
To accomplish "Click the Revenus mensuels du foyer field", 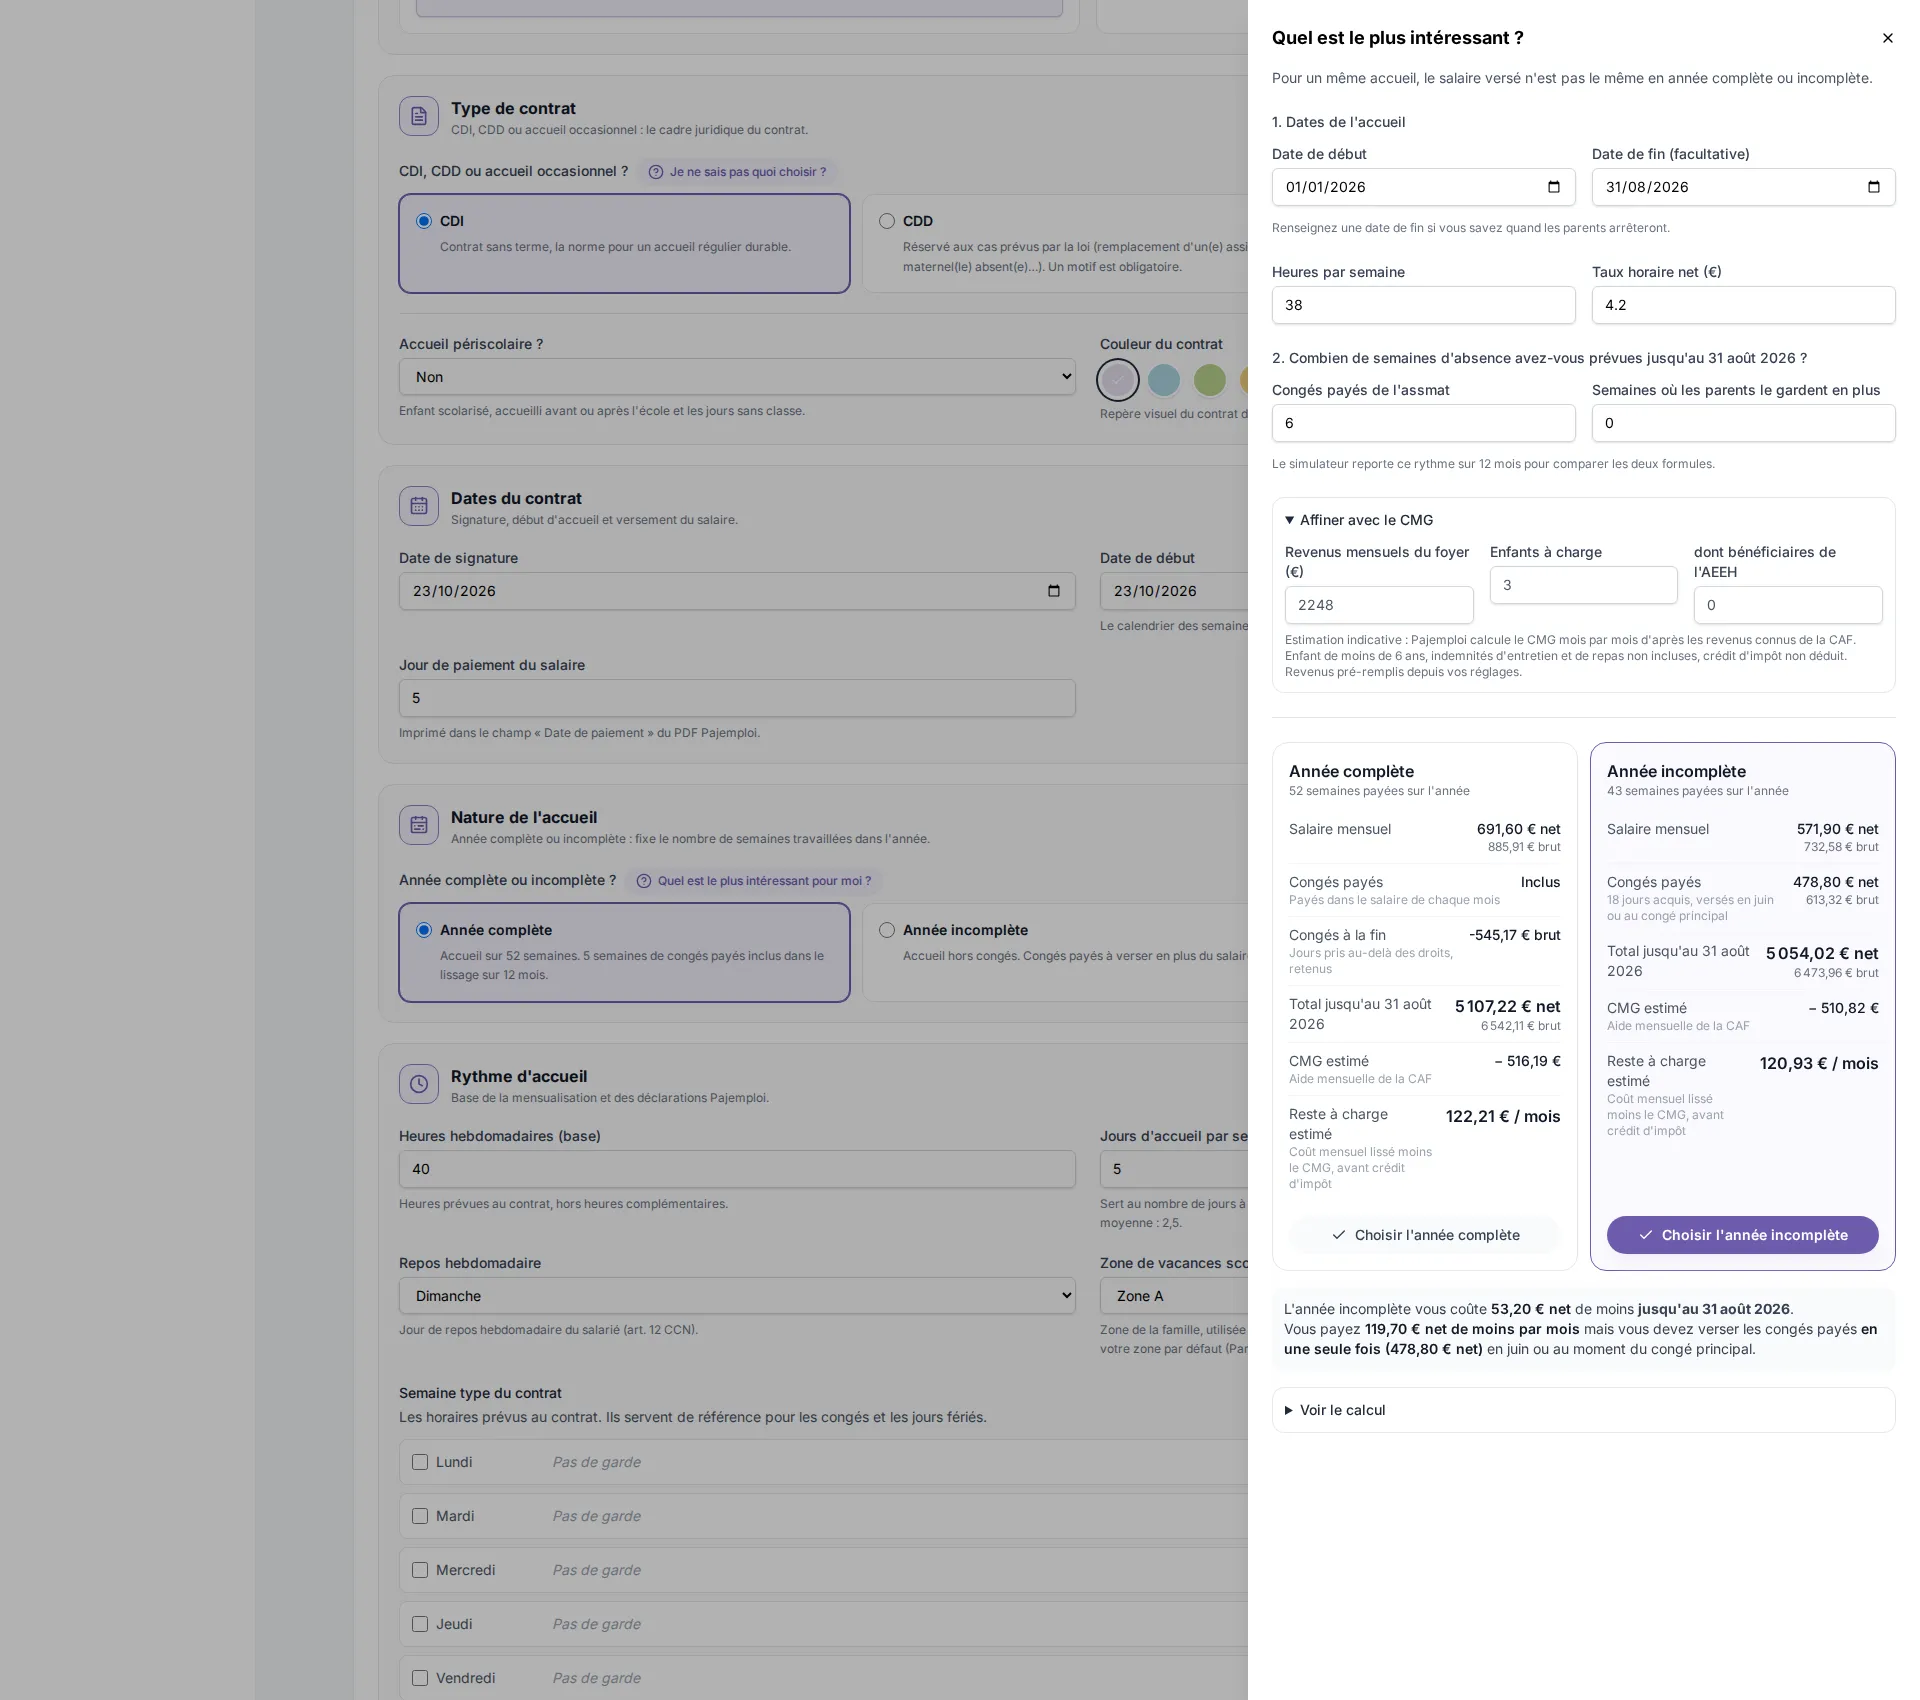I will point(1379,605).
